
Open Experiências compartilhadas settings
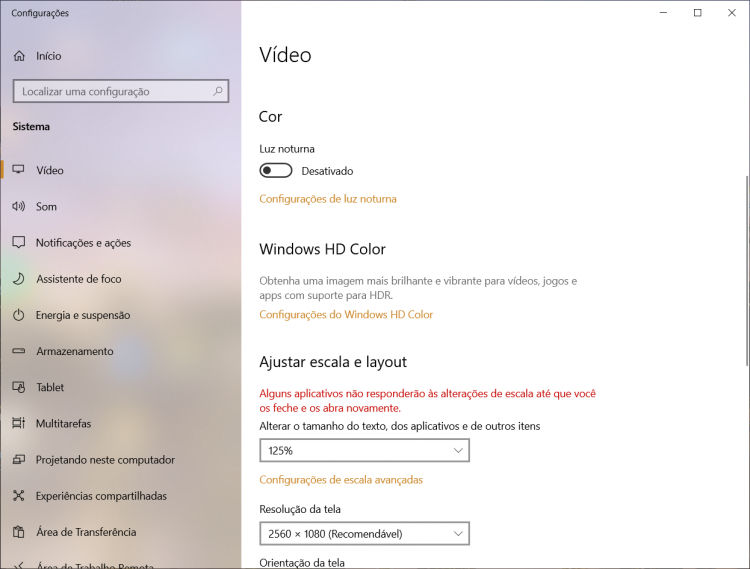click(121, 496)
